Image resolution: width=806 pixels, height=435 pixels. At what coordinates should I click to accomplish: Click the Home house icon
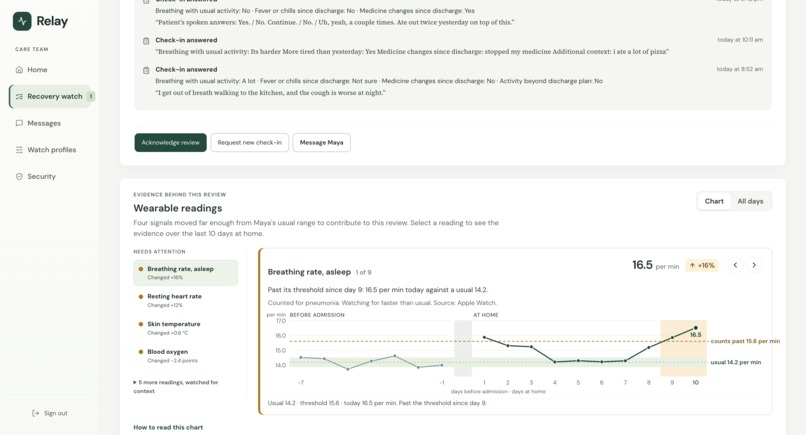coord(19,69)
